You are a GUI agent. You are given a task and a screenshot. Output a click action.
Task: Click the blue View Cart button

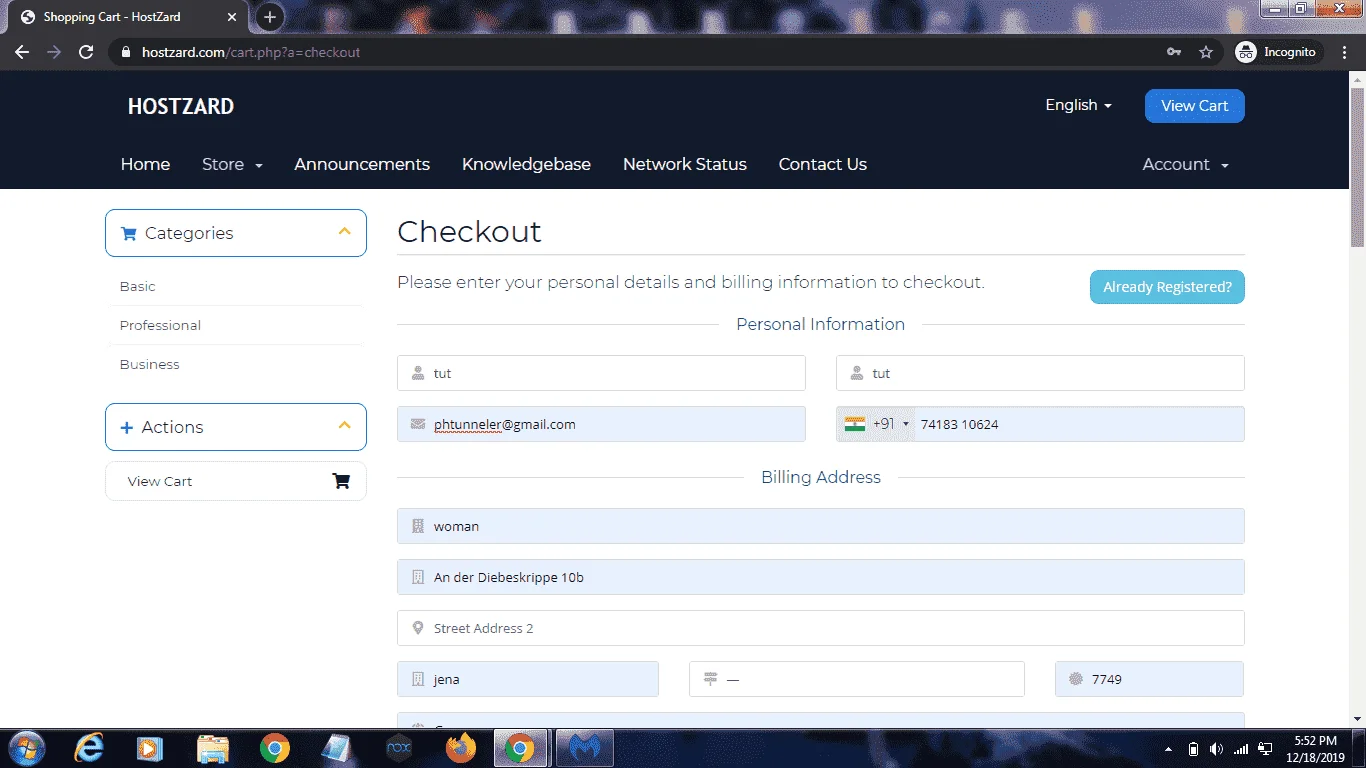[x=1194, y=106]
